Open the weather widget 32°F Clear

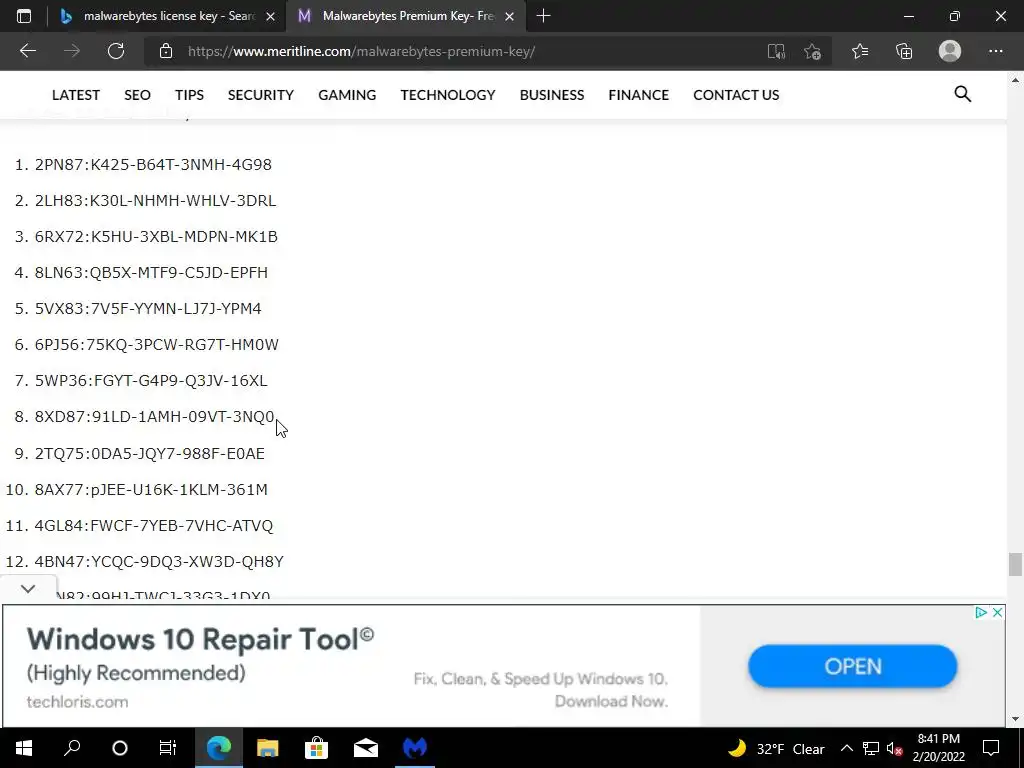click(x=775, y=748)
